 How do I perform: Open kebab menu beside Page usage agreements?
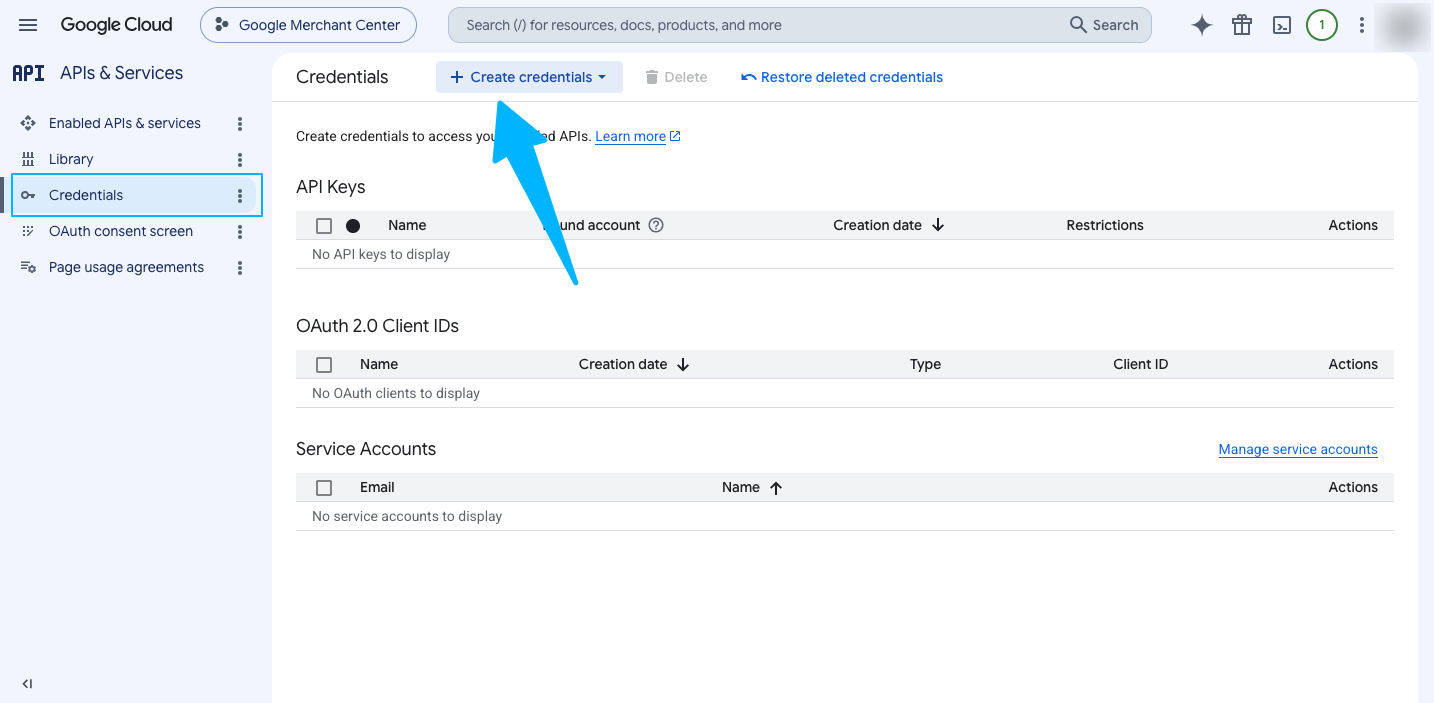[240, 268]
